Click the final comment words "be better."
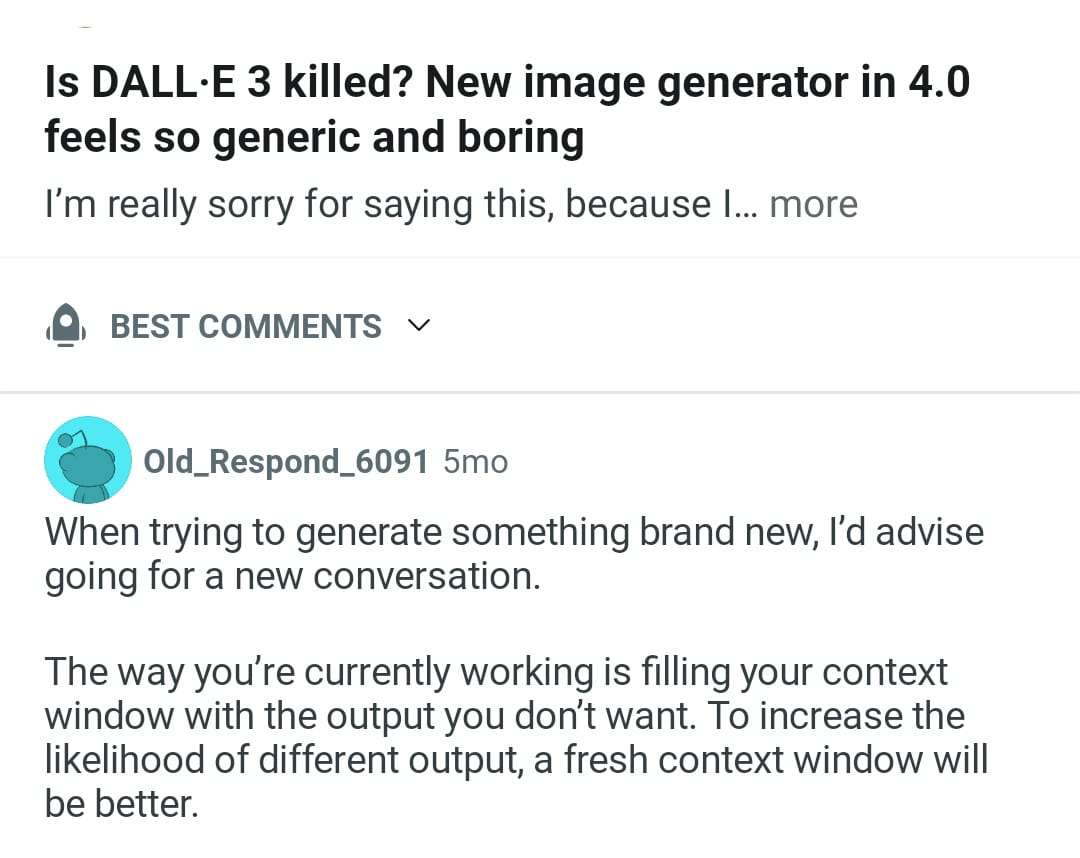 121,804
